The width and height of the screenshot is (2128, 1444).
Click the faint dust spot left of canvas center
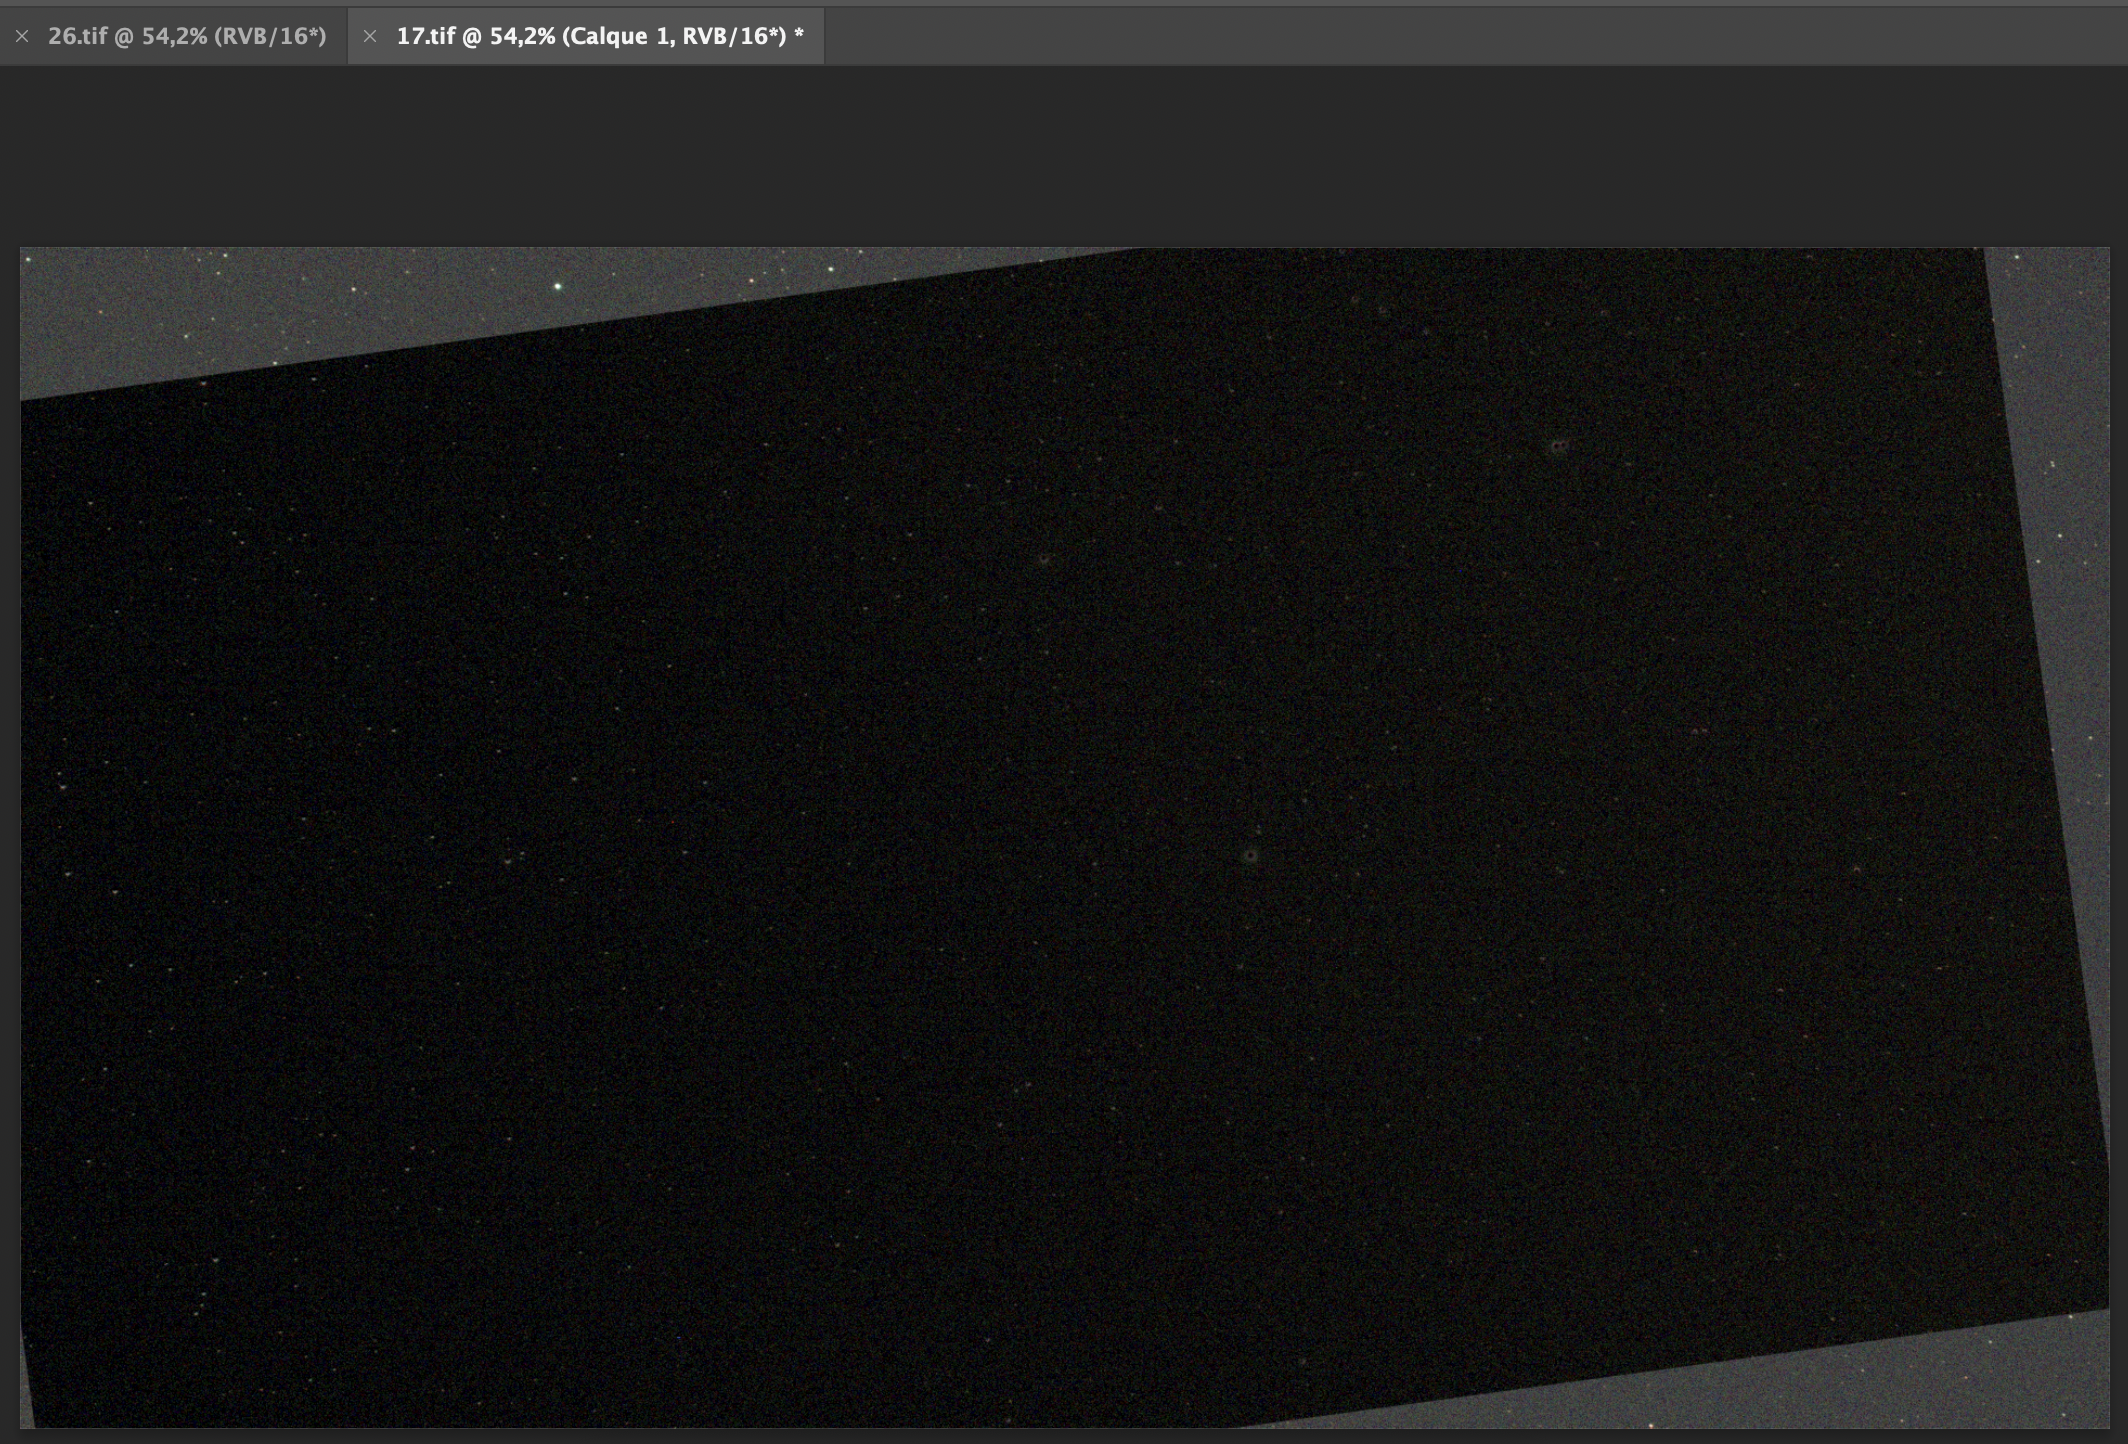coord(1044,561)
